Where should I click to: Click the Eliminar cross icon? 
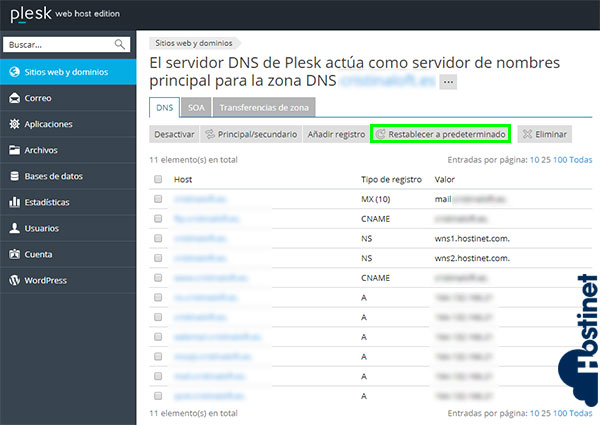pyautogui.click(x=527, y=134)
